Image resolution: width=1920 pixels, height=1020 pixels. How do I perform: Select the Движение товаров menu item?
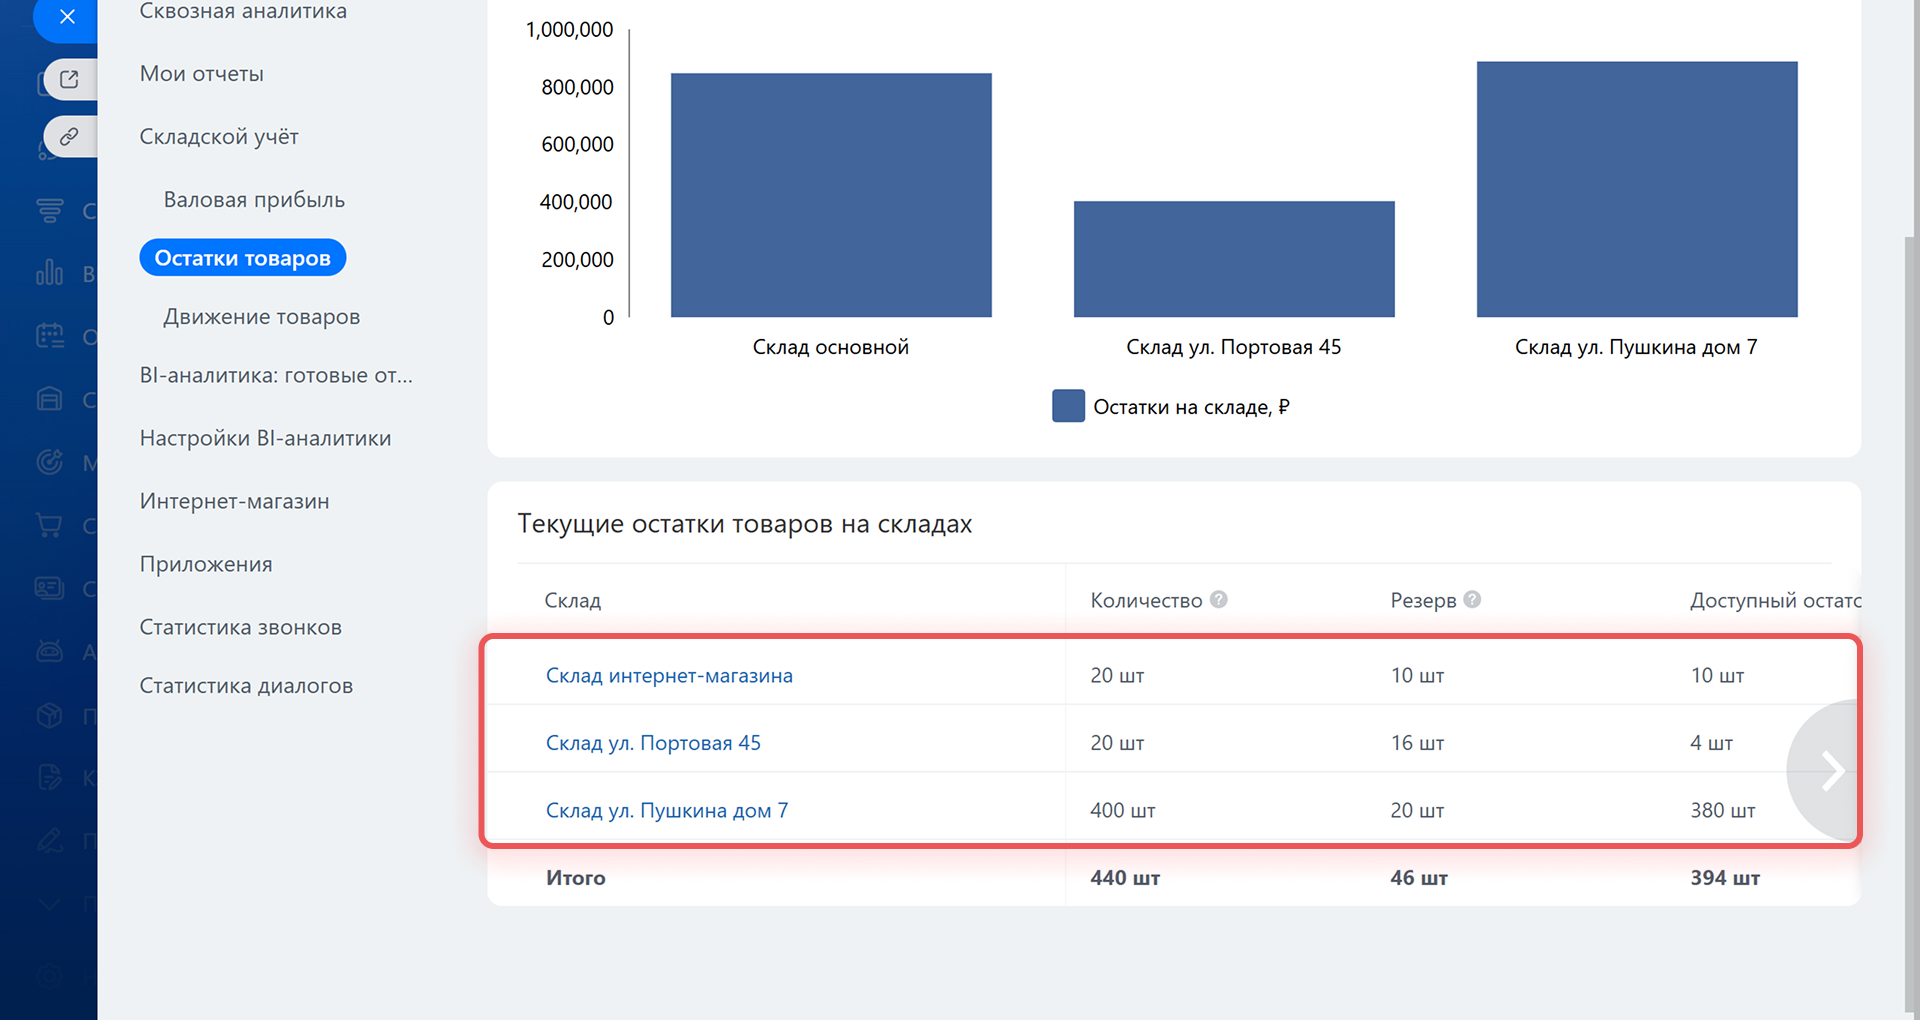click(x=261, y=317)
